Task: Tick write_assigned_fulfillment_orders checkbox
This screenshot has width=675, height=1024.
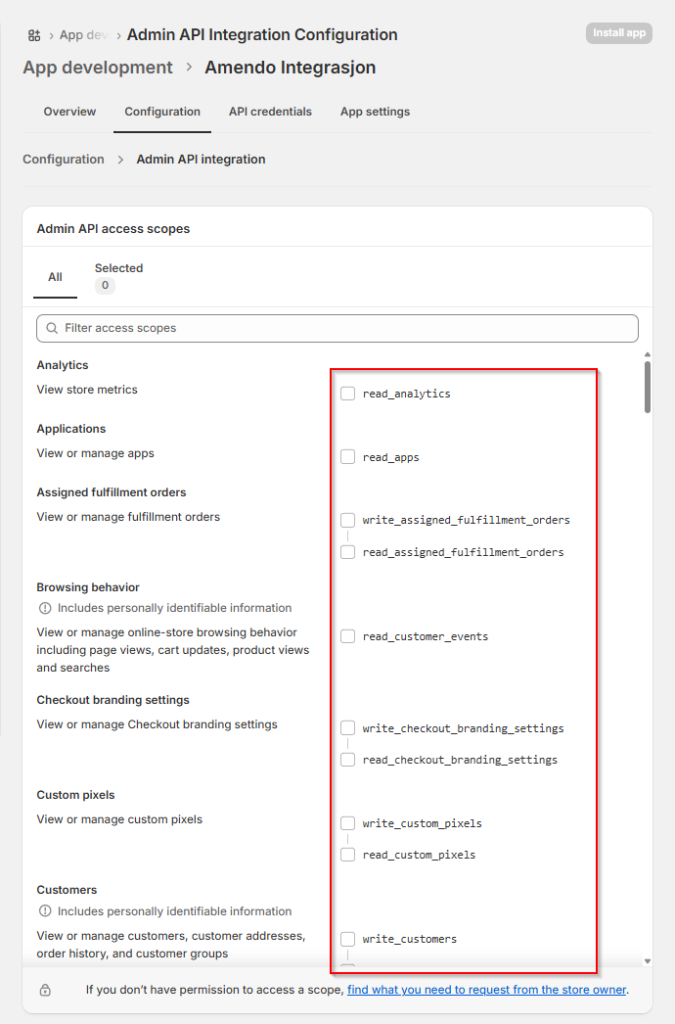Action: pos(348,520)
